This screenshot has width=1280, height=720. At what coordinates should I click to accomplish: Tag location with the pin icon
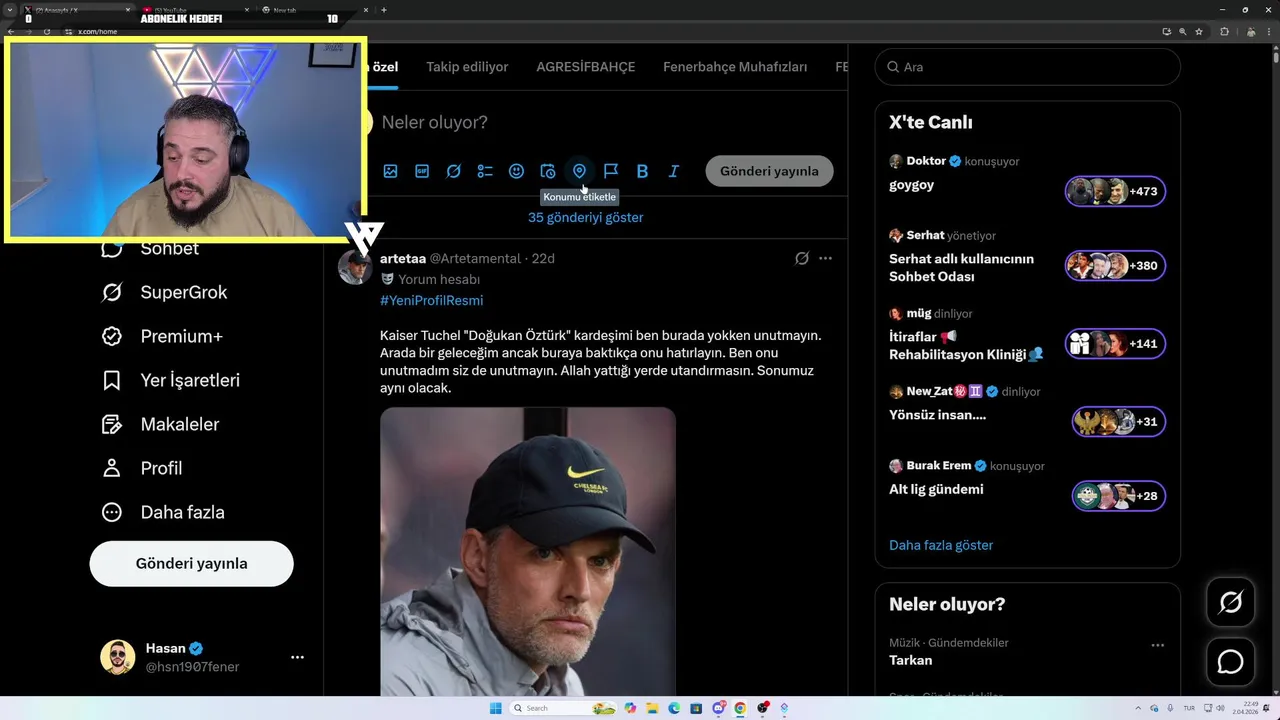(579, 171)
